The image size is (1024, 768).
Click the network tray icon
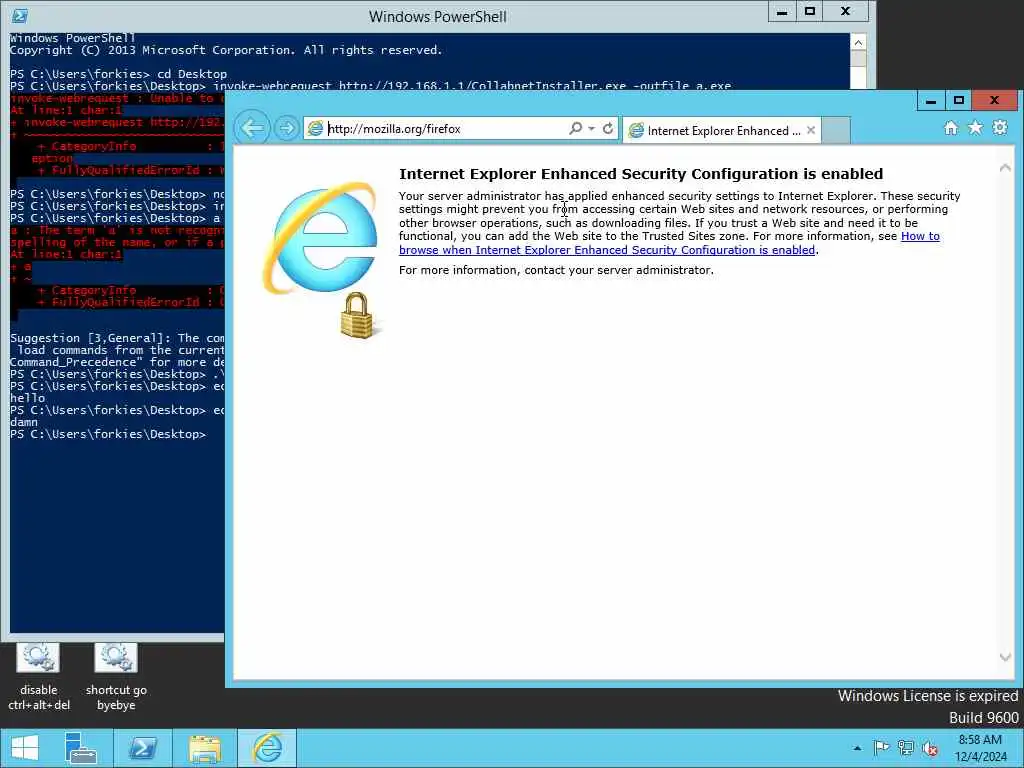[x=906, y=748]
